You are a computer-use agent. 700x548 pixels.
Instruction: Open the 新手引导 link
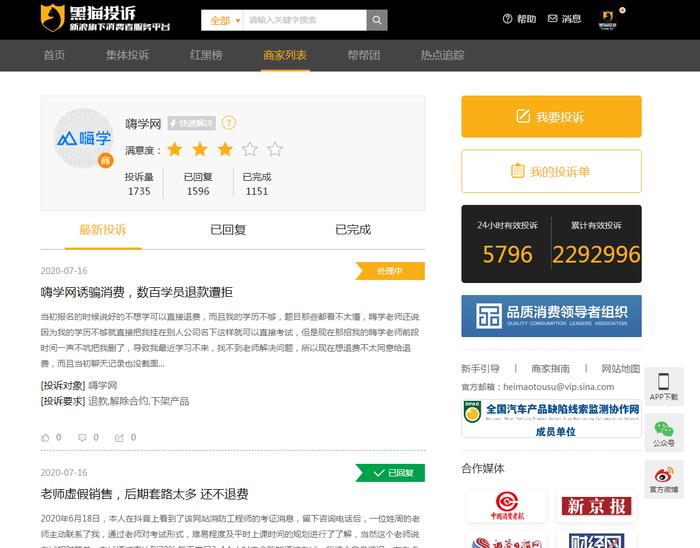click(480, 369)
